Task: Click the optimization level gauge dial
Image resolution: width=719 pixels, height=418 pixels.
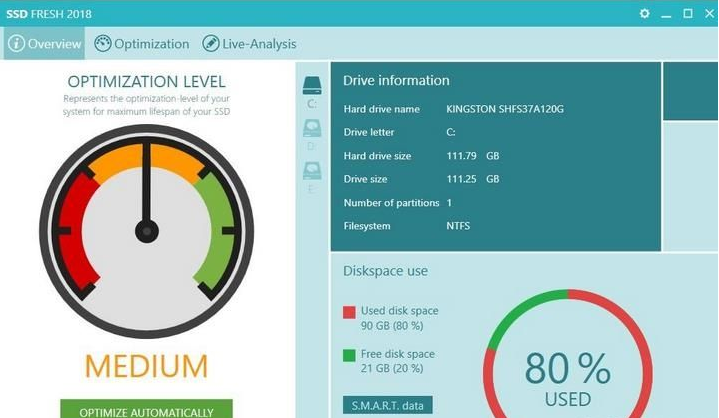Action: [147, 231]
